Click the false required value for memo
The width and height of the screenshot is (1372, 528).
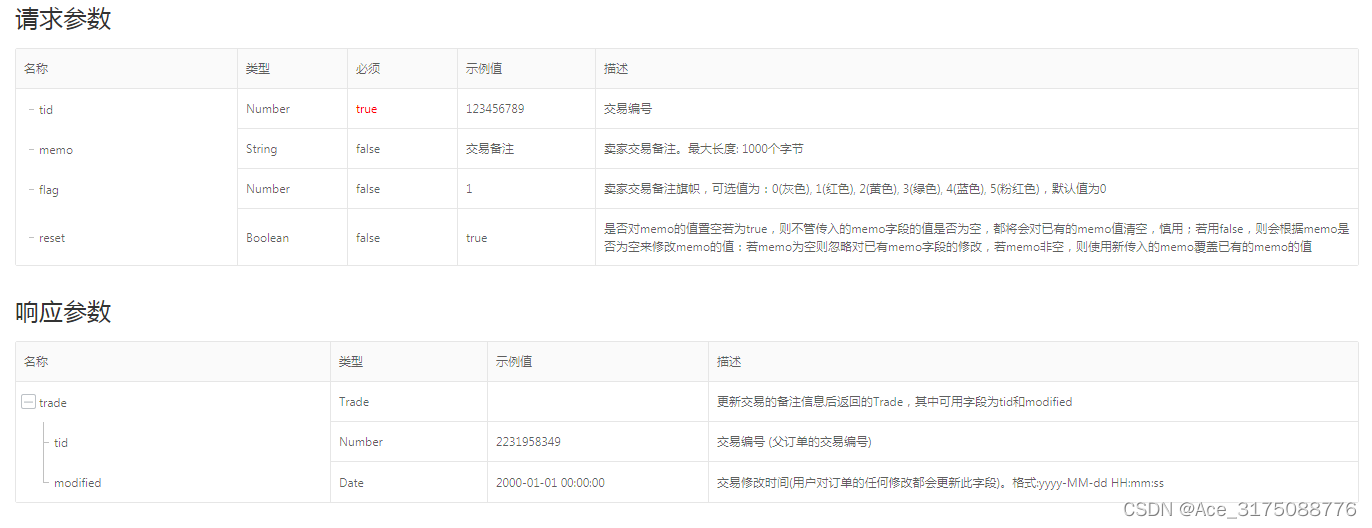click(x=368, y=149)
